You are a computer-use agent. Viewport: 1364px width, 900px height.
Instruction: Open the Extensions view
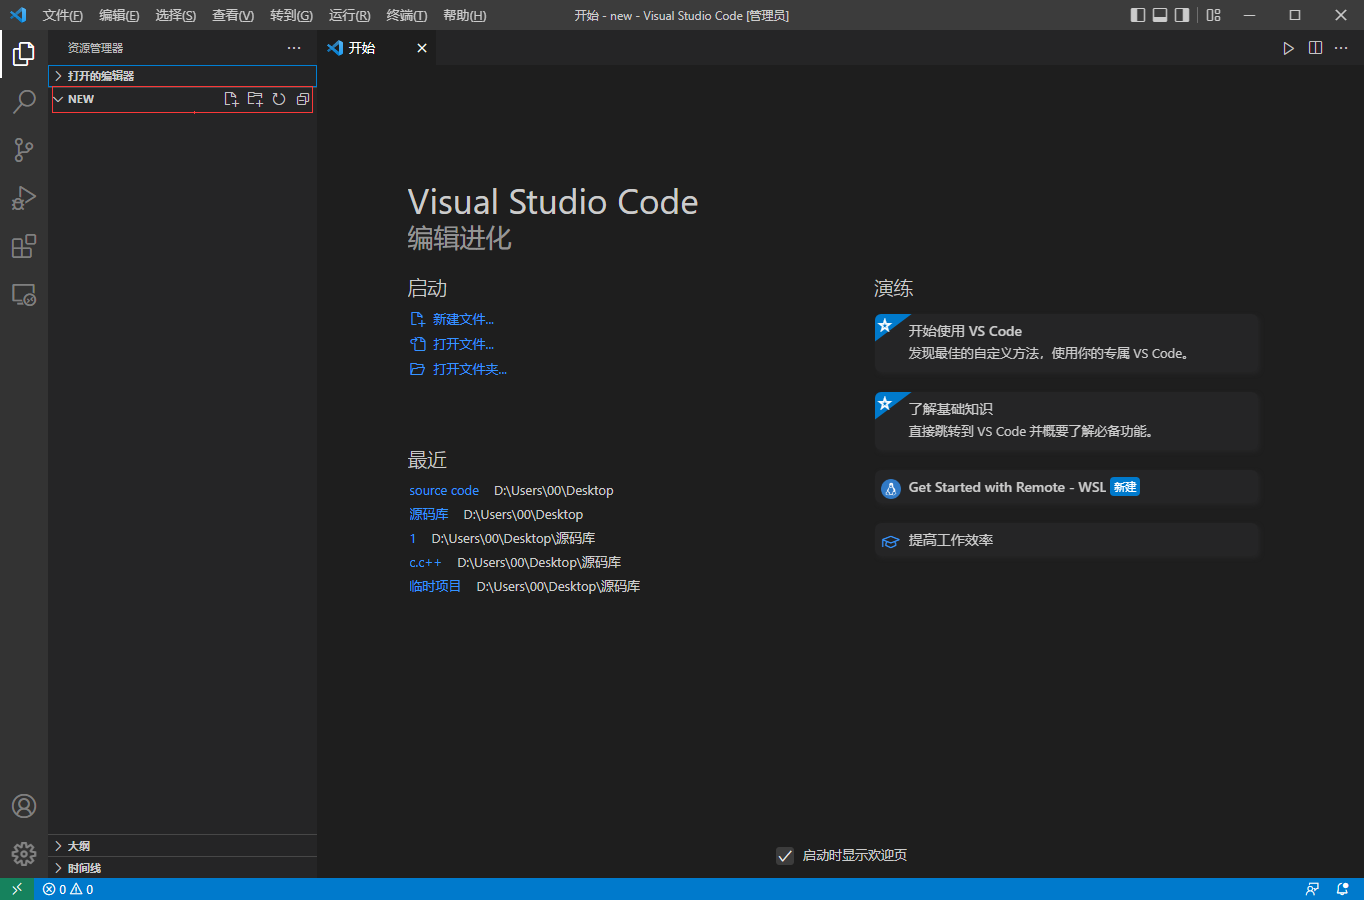click(24, 246)
